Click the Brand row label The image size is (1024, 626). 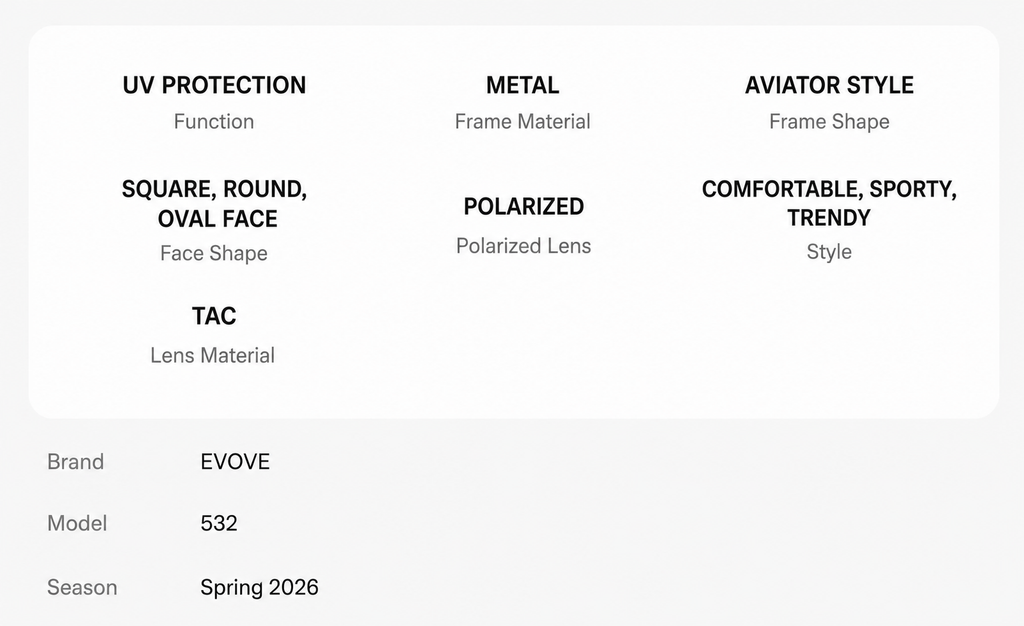pos(75,462)
